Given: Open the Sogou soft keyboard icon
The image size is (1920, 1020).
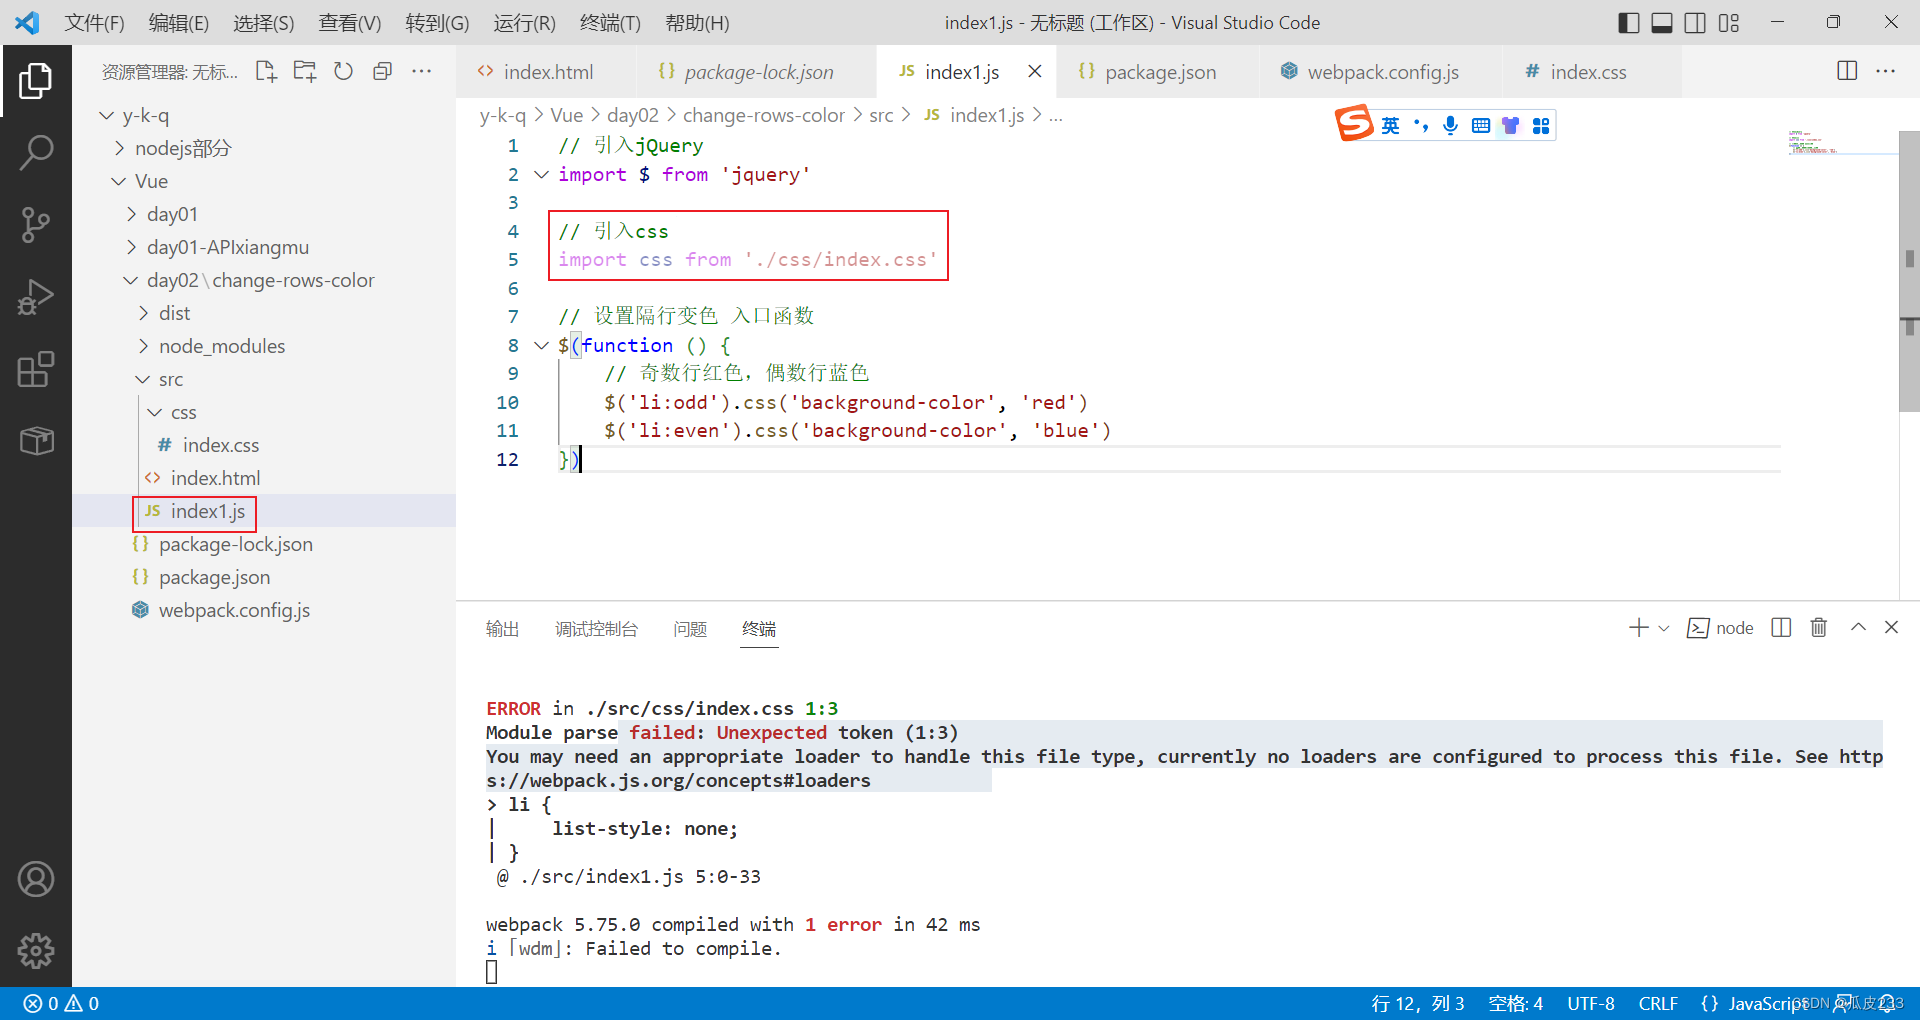Looking at the screenshot, I should 1481,125.
